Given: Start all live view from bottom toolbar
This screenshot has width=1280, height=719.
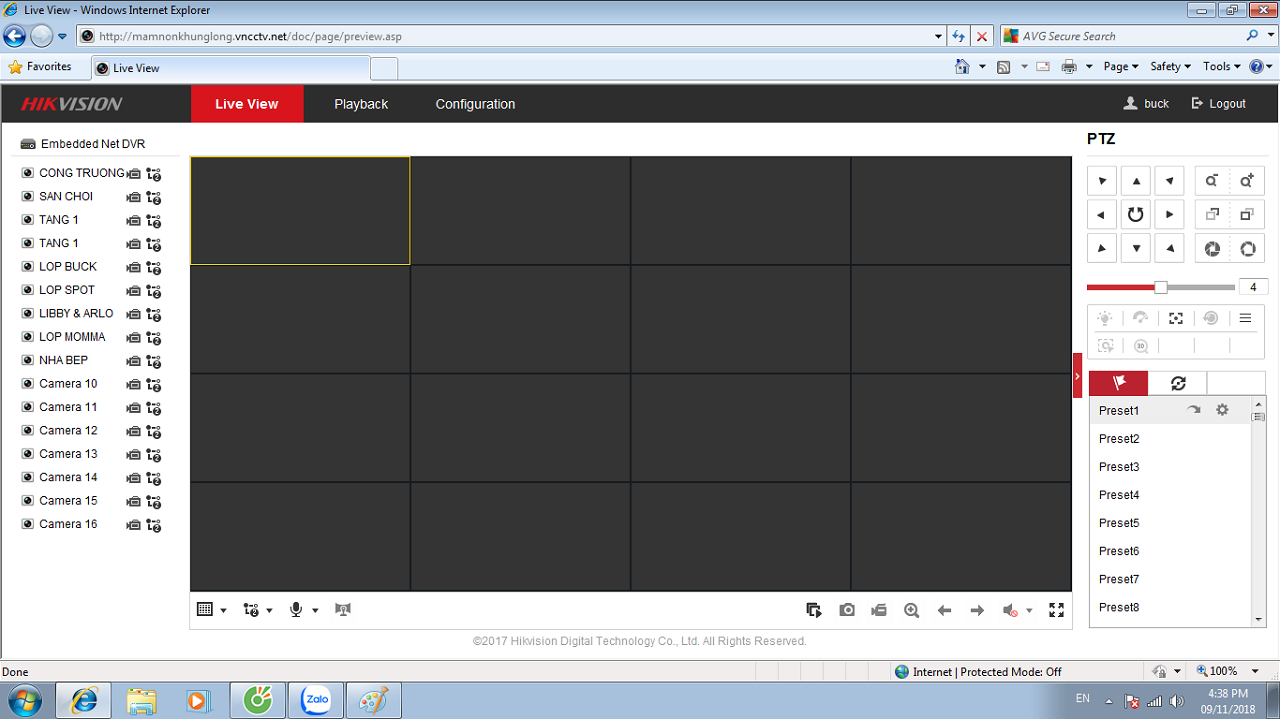Looking at the screenshot, I should coord(814,610).
